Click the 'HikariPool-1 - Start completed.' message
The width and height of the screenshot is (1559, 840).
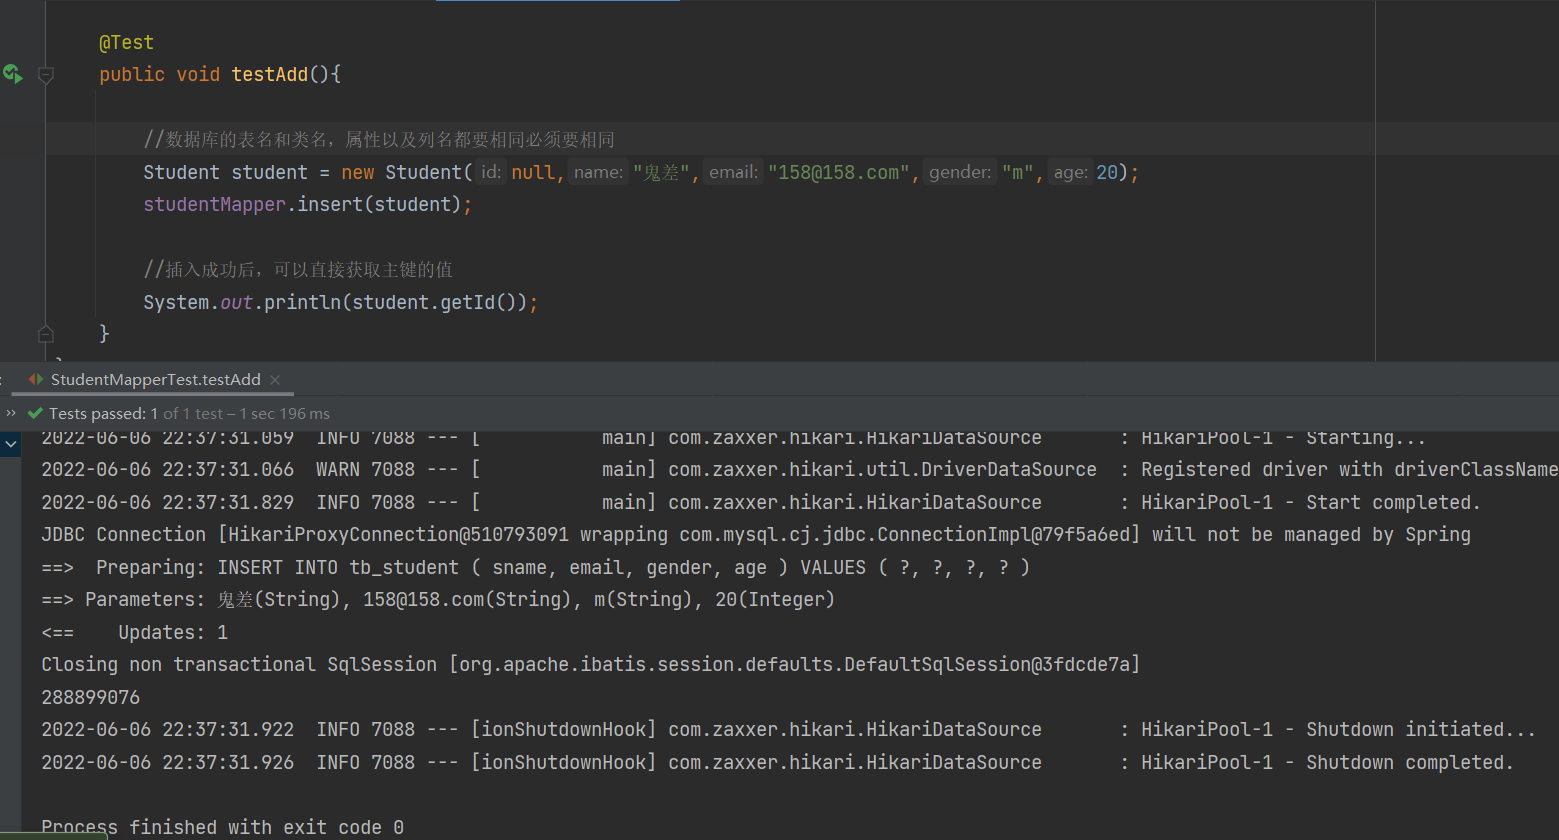click(x=1310, y=502)
